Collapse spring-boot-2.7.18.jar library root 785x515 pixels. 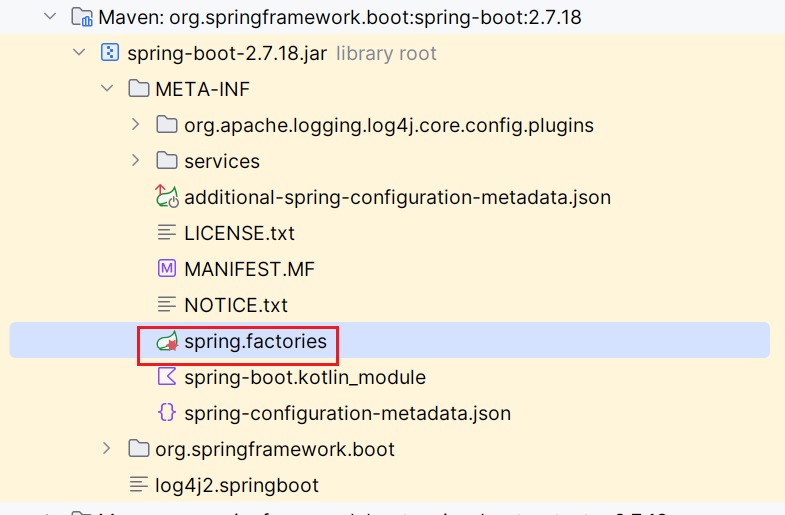point(79,53)
